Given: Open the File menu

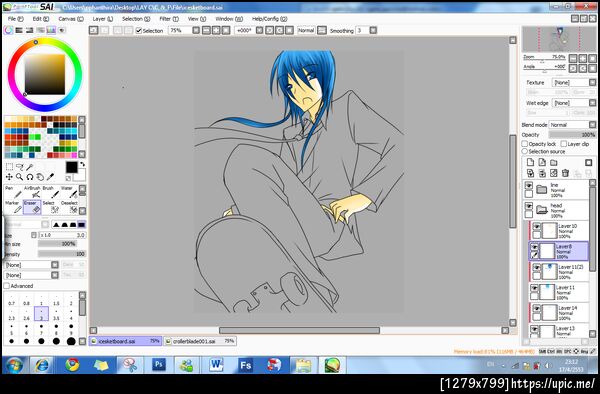Looking at the screenshot, I should (x=15, y=19).
